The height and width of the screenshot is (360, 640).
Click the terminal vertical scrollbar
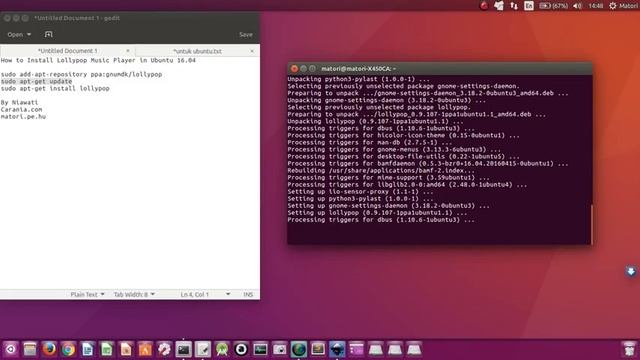click(x=591, y=224)
